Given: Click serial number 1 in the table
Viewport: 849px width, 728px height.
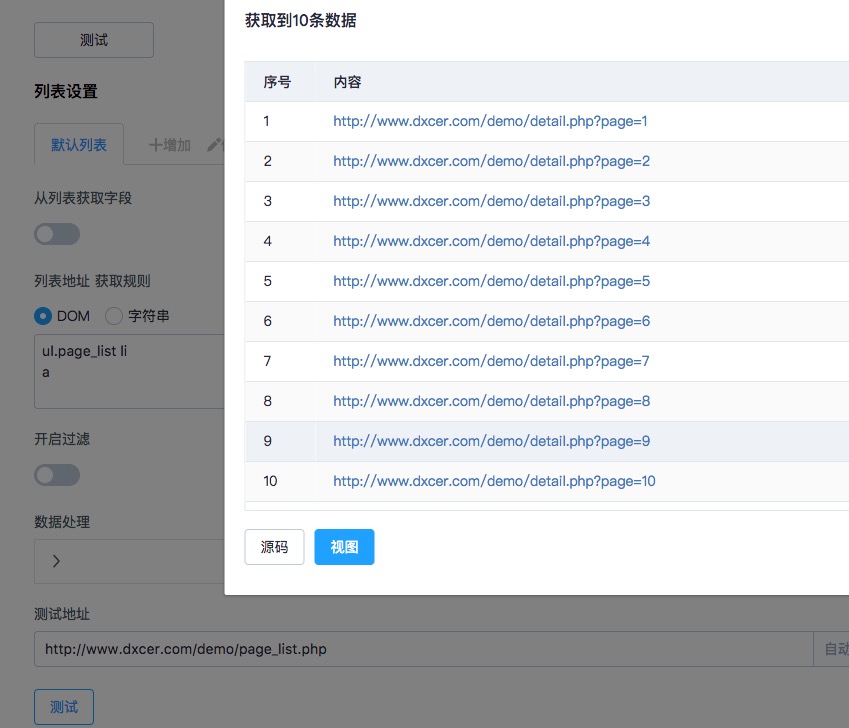Looking at the screenshot, I should click(266, 121).
